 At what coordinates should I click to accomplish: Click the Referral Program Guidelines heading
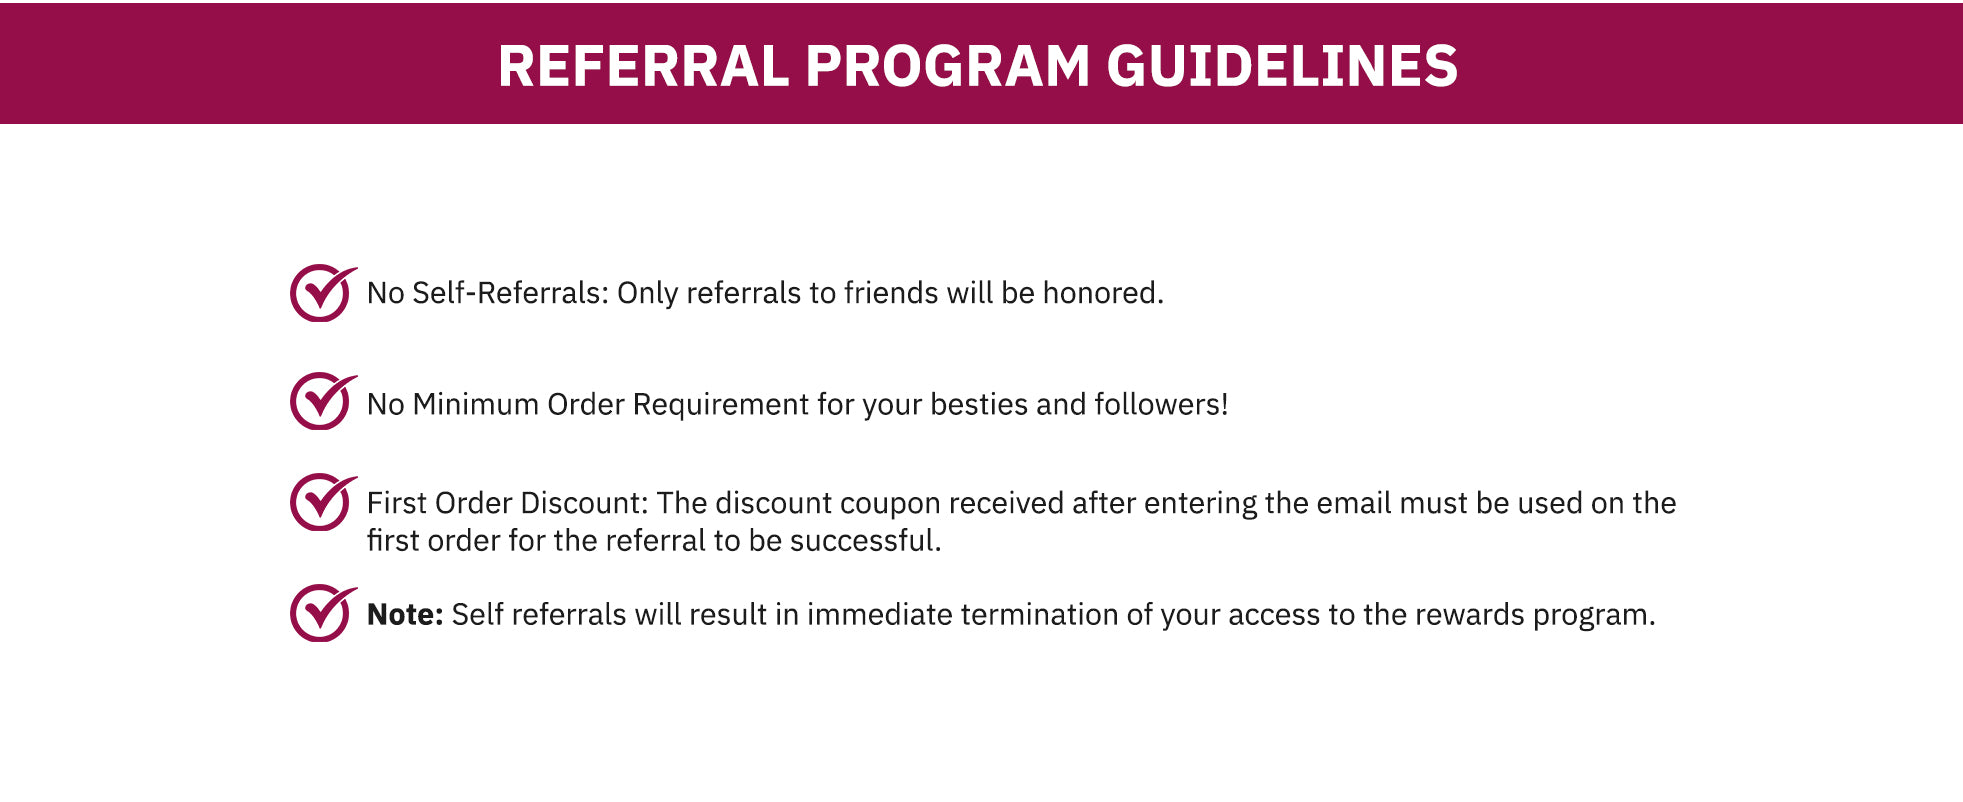pyautogui.click(x=978, y=66)
